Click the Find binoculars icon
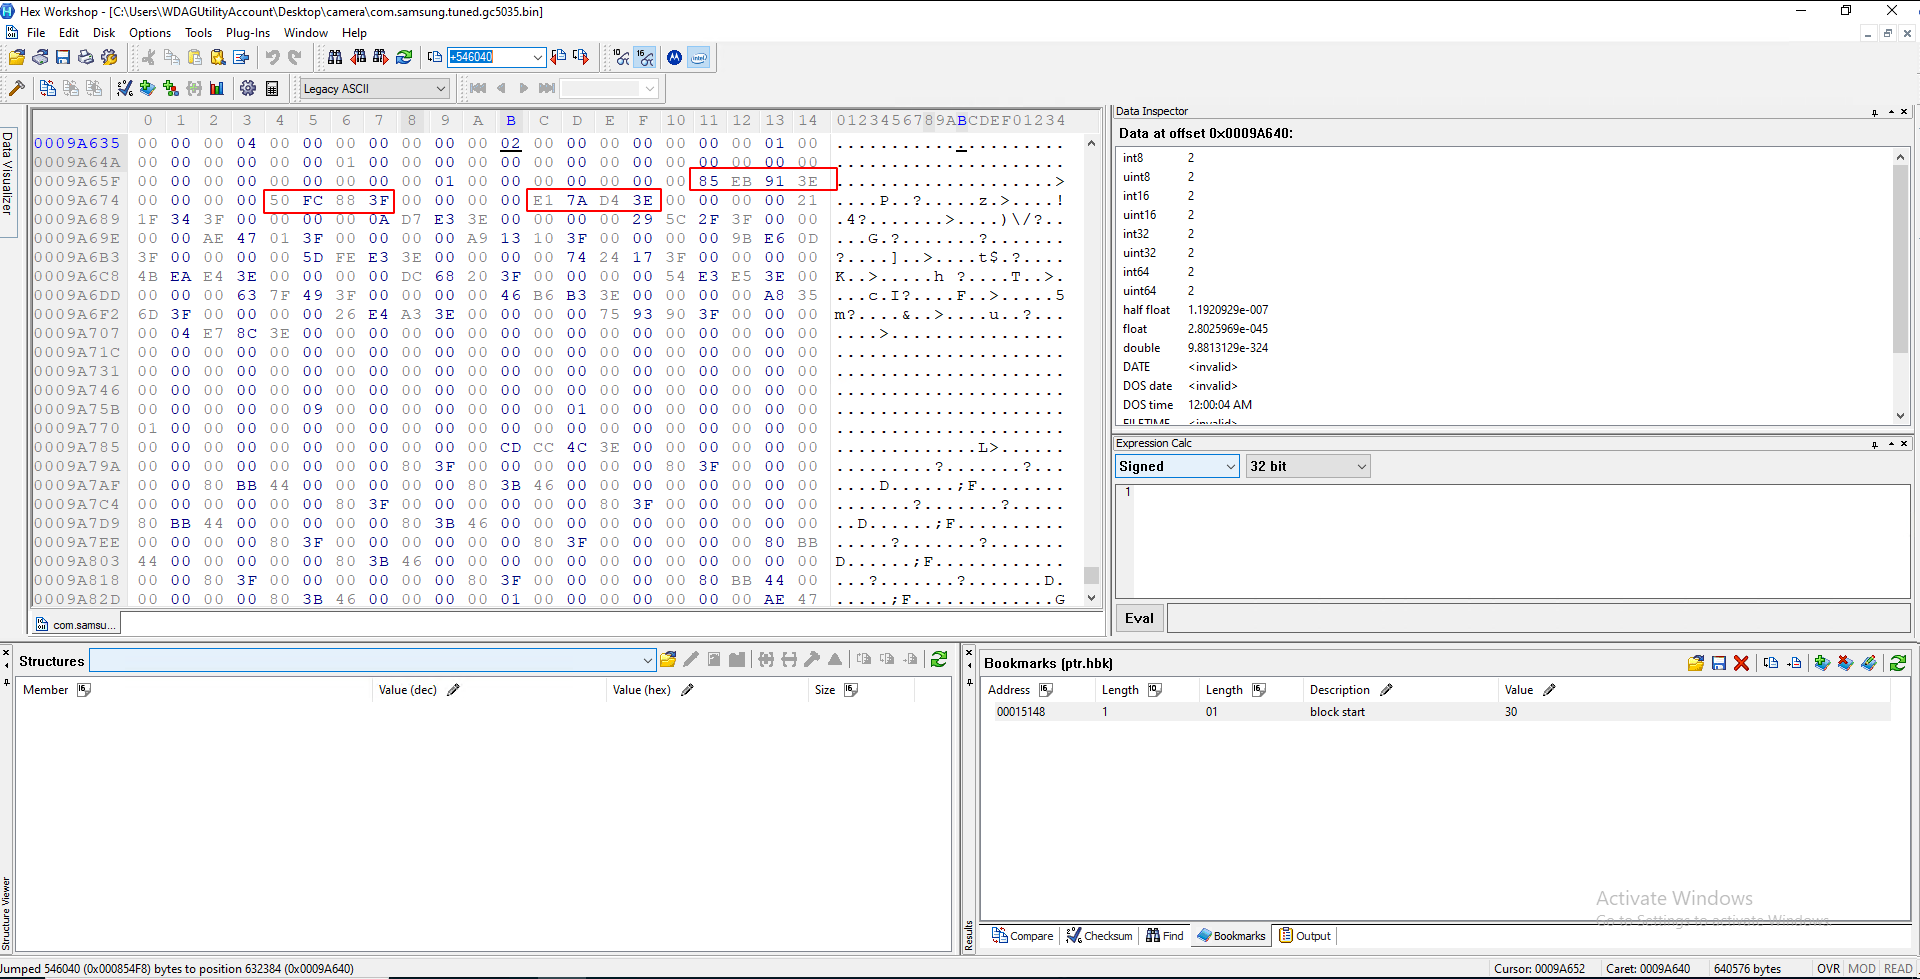The image size is (1920, 979). click(x=335, y=57)
